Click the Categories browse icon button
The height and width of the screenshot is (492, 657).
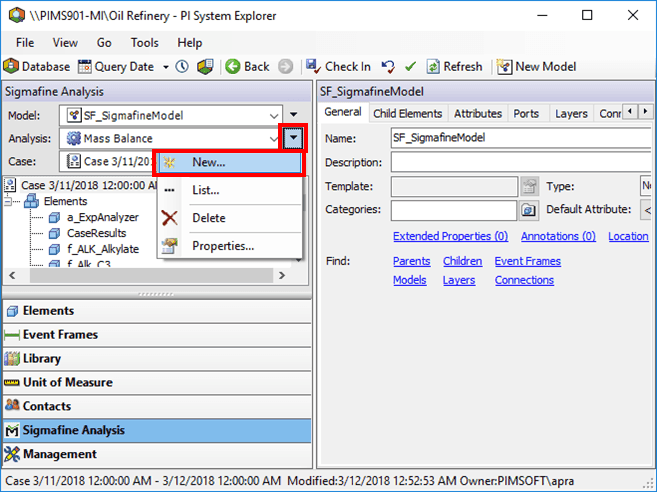tap(529, 210)
